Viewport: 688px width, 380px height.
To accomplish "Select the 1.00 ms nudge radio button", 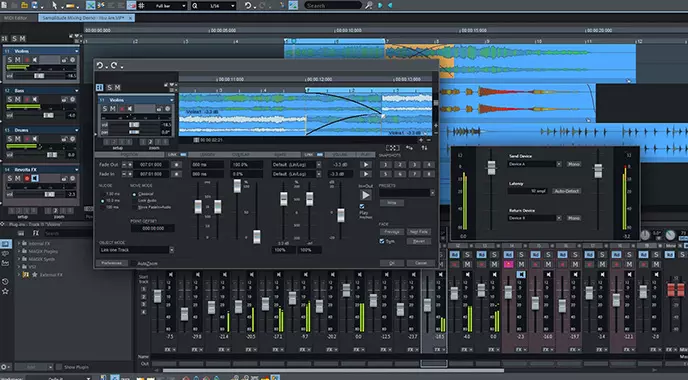I will (103, 194).
